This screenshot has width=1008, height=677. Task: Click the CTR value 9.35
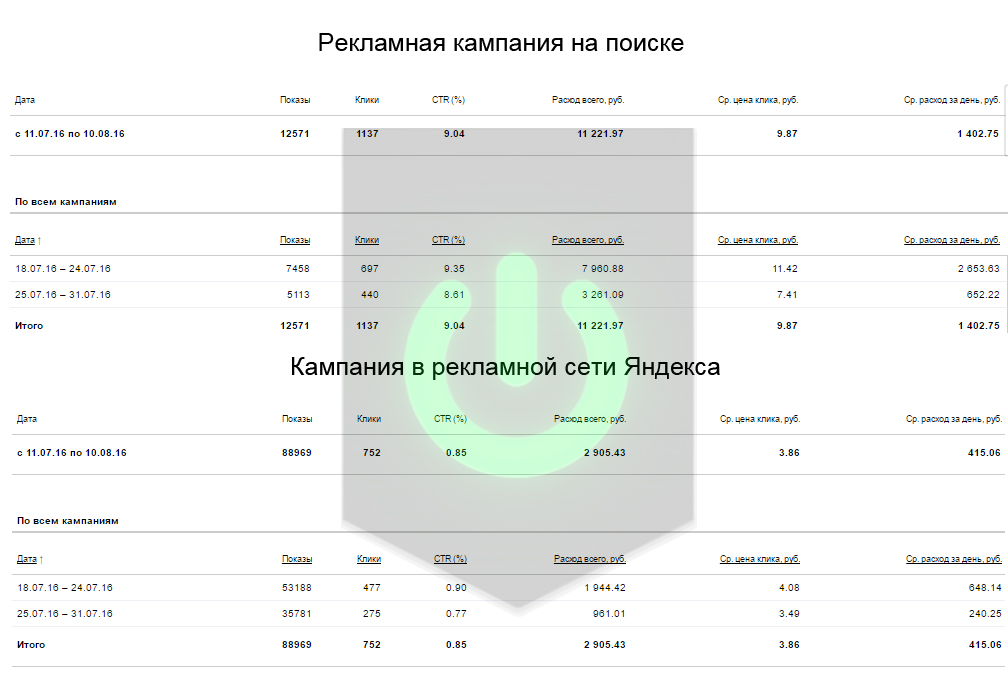(x=454, y=269)
